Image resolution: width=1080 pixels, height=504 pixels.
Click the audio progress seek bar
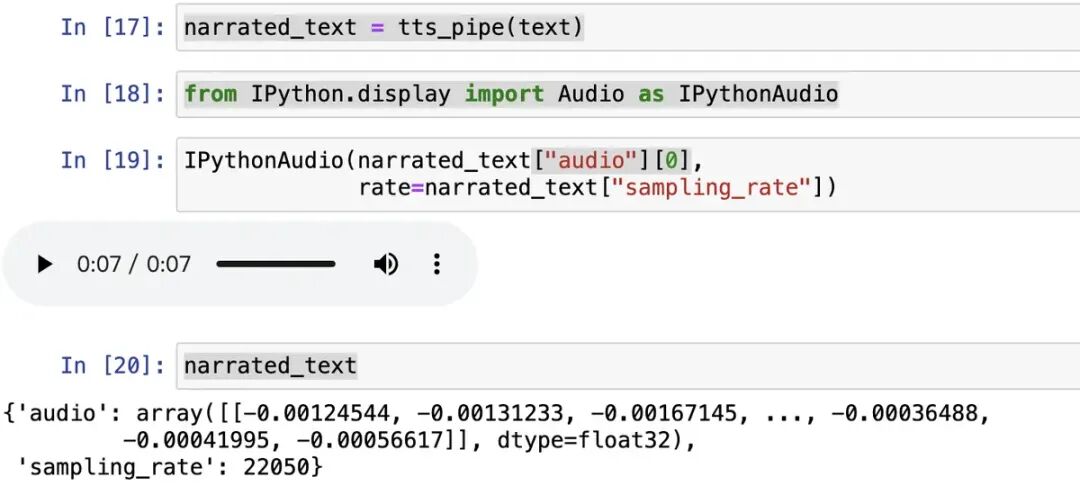276,264
